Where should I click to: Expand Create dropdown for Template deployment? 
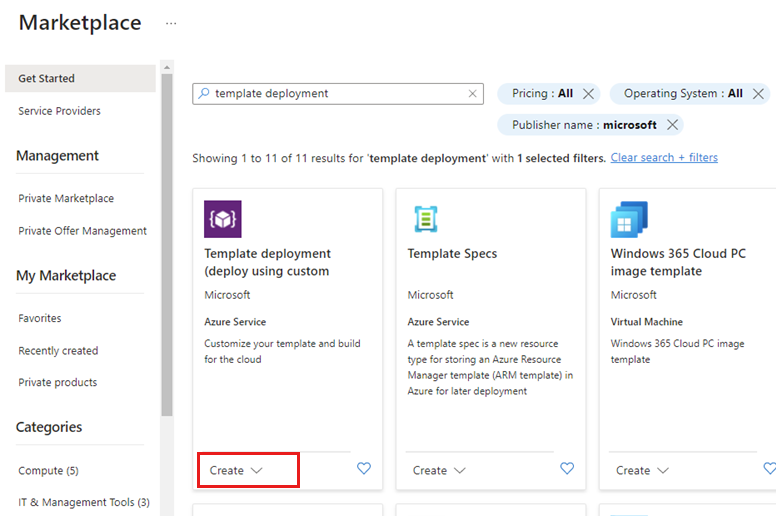point(236,470)
